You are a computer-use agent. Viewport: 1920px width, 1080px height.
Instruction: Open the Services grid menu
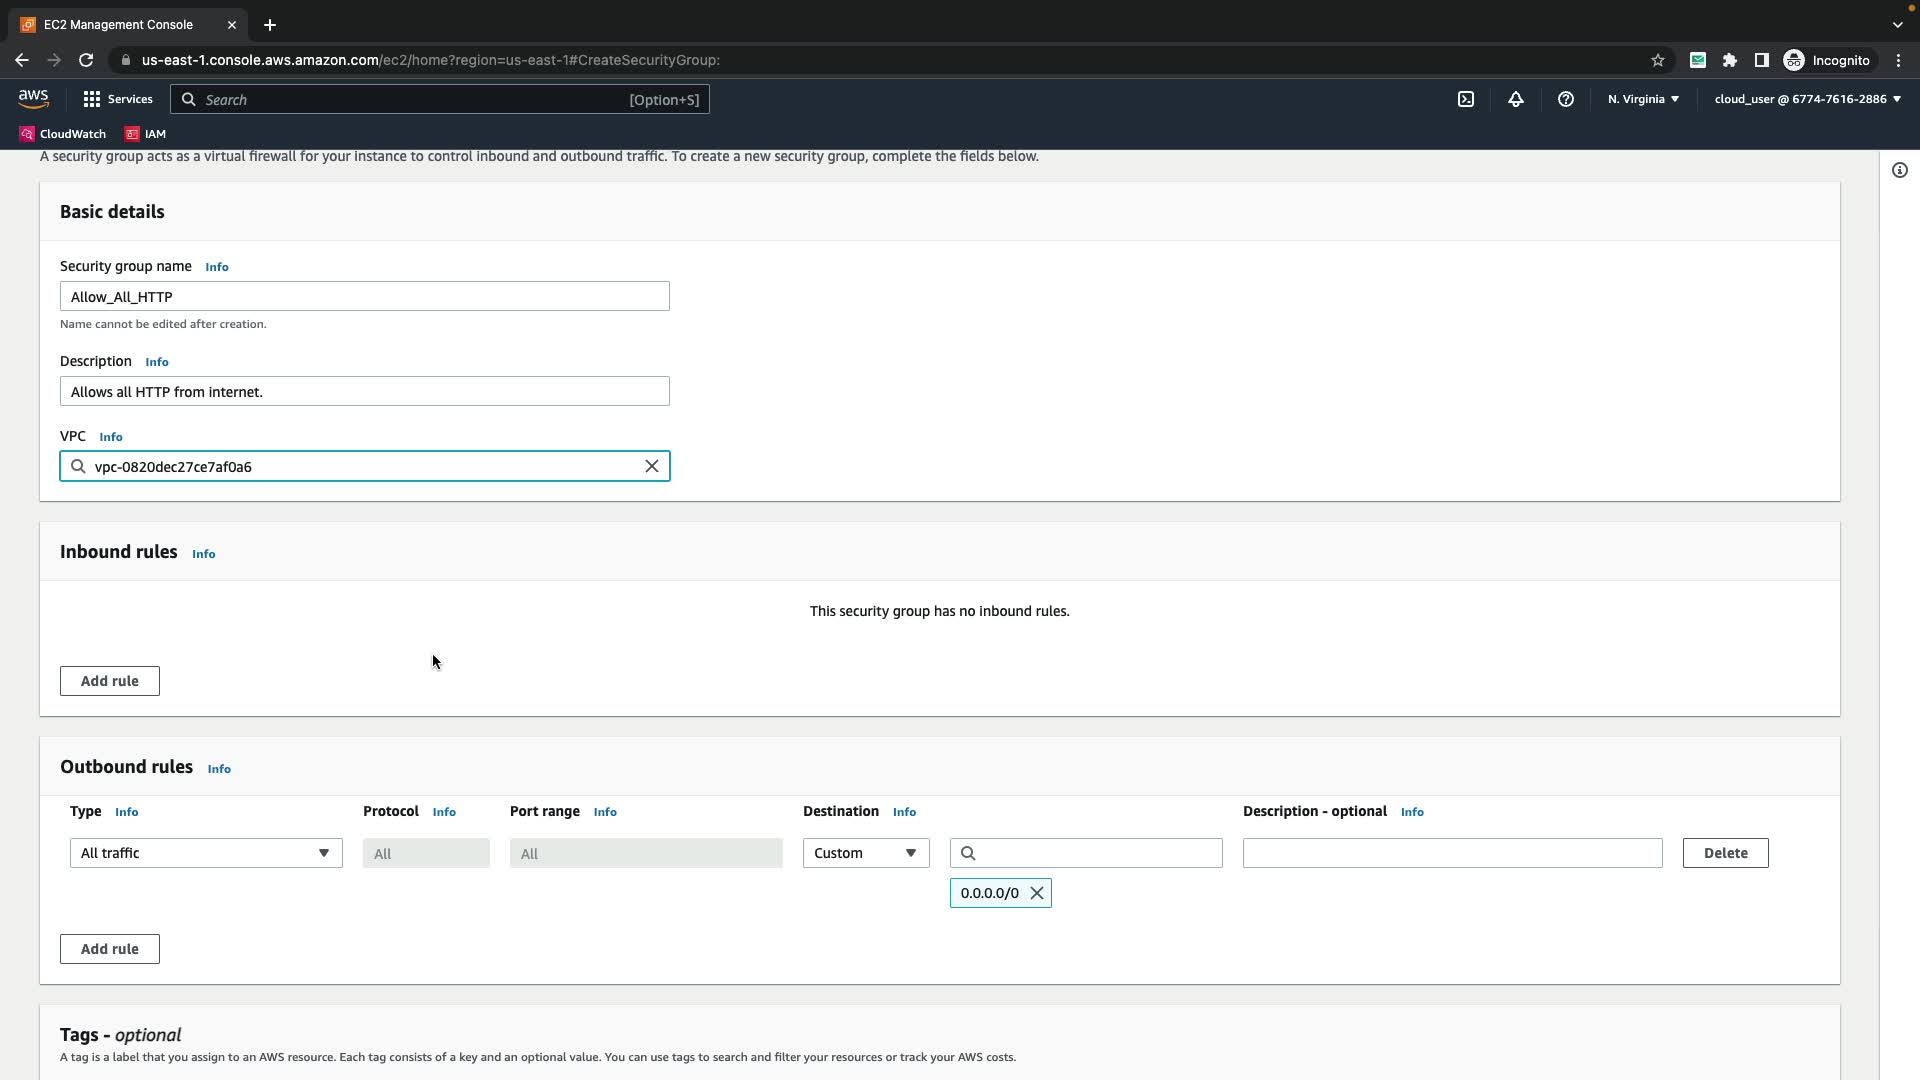tap(118, 99)
